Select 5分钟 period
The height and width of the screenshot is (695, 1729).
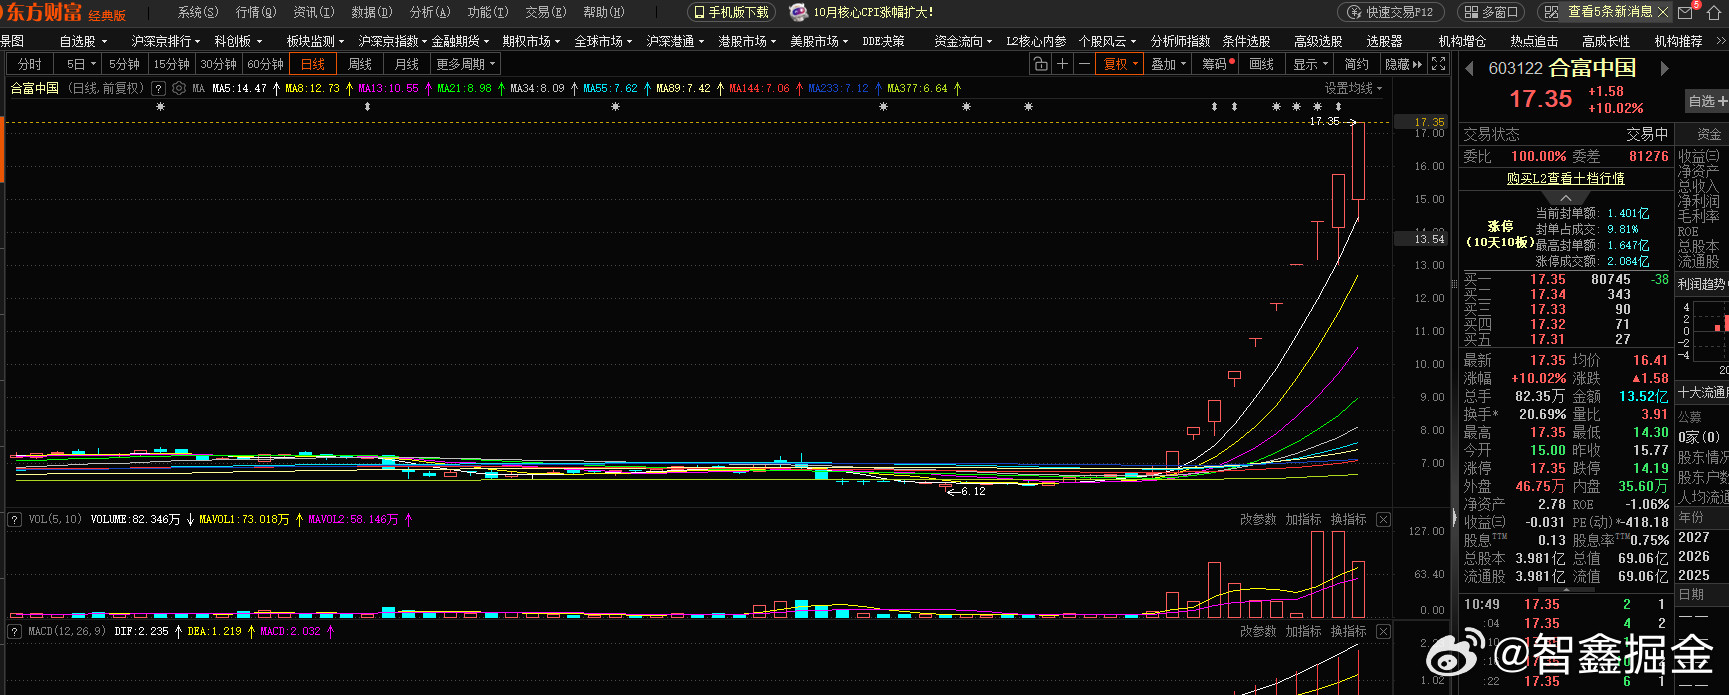coord(124,64)
